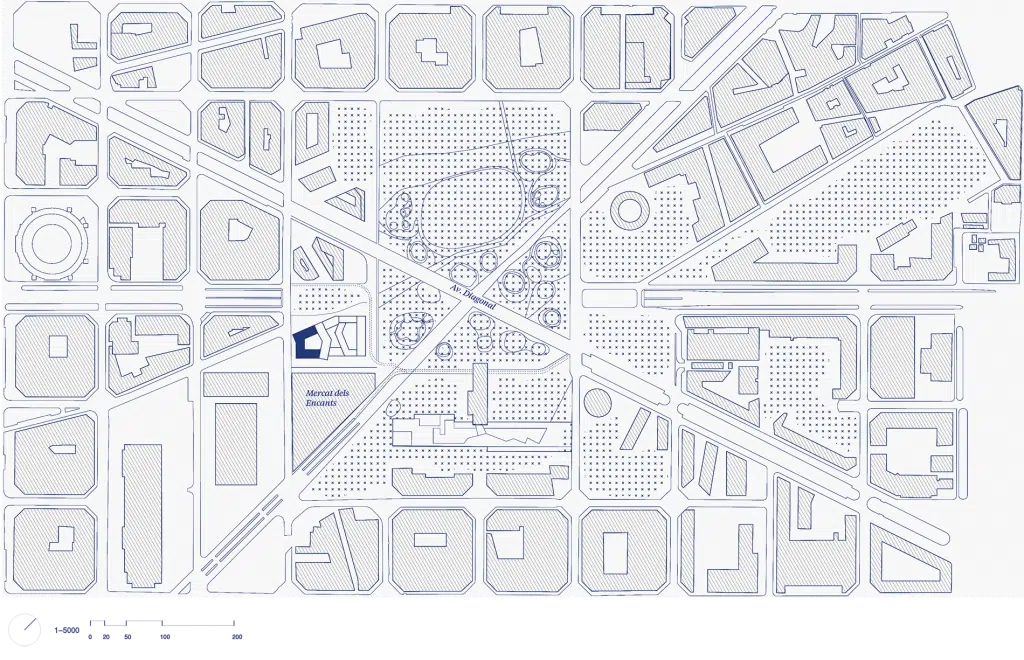Select the tall vertical hatched building in the park
This screenshot has width=1024, height=660.
478,394
